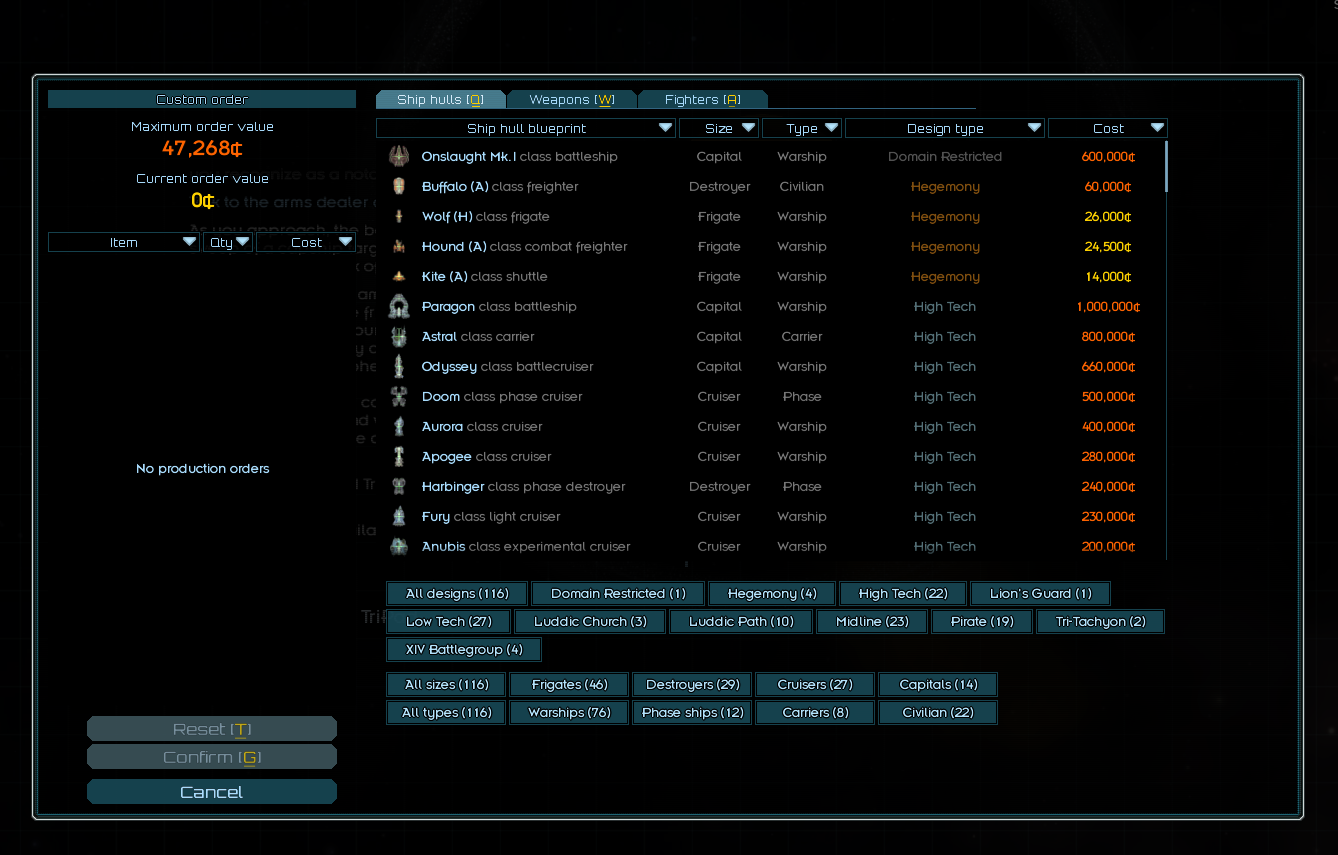Click the Paragon battleship icon
The height and width of the screenshot is (855, 1338).
pyautogui.click(x=399, y=306)
